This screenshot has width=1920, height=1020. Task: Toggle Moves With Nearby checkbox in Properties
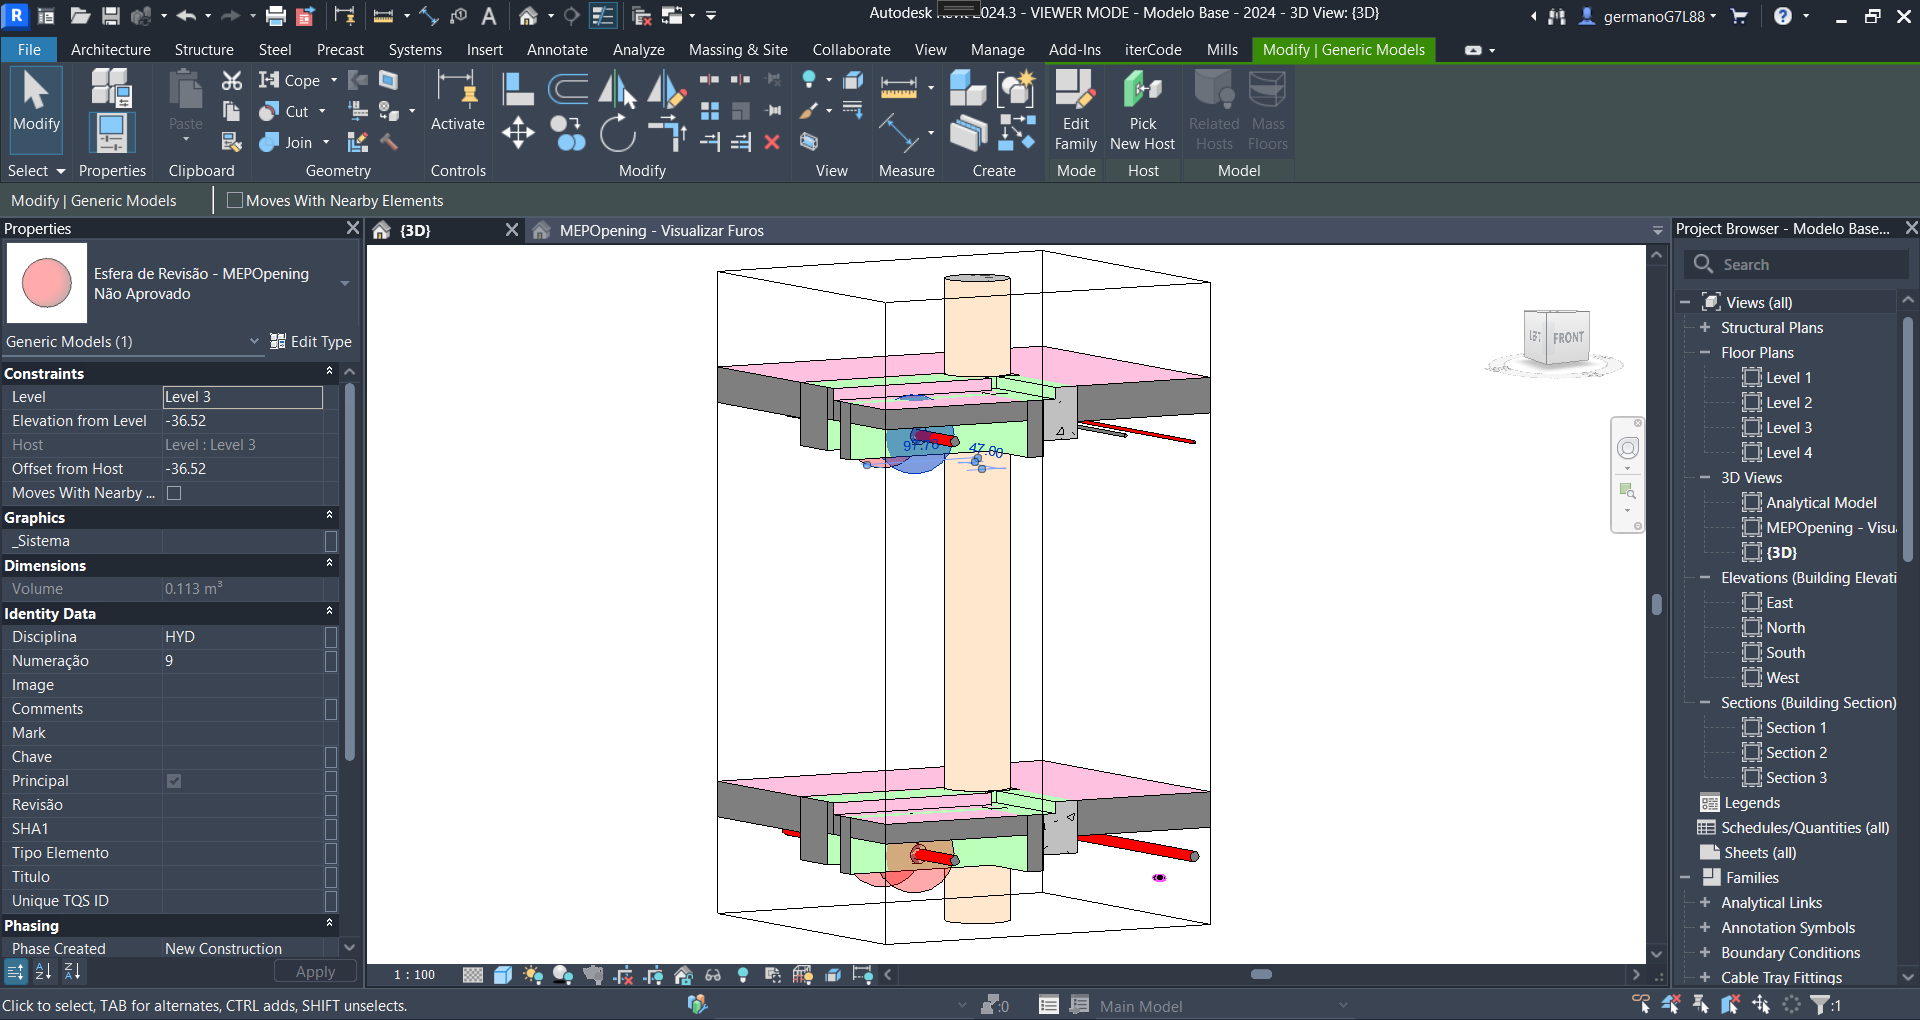174,493
